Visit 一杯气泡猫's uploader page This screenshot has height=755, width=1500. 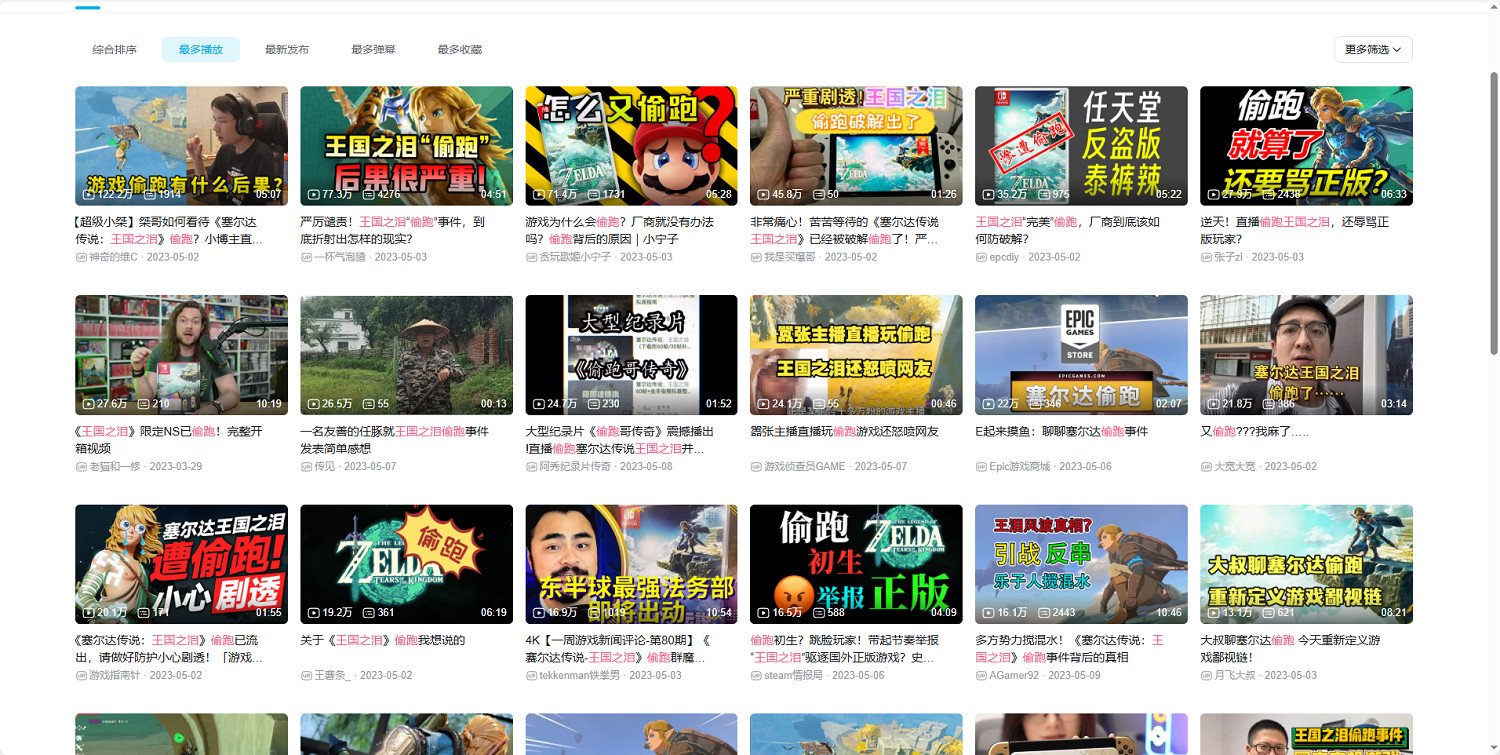click(x=340, y=256)
